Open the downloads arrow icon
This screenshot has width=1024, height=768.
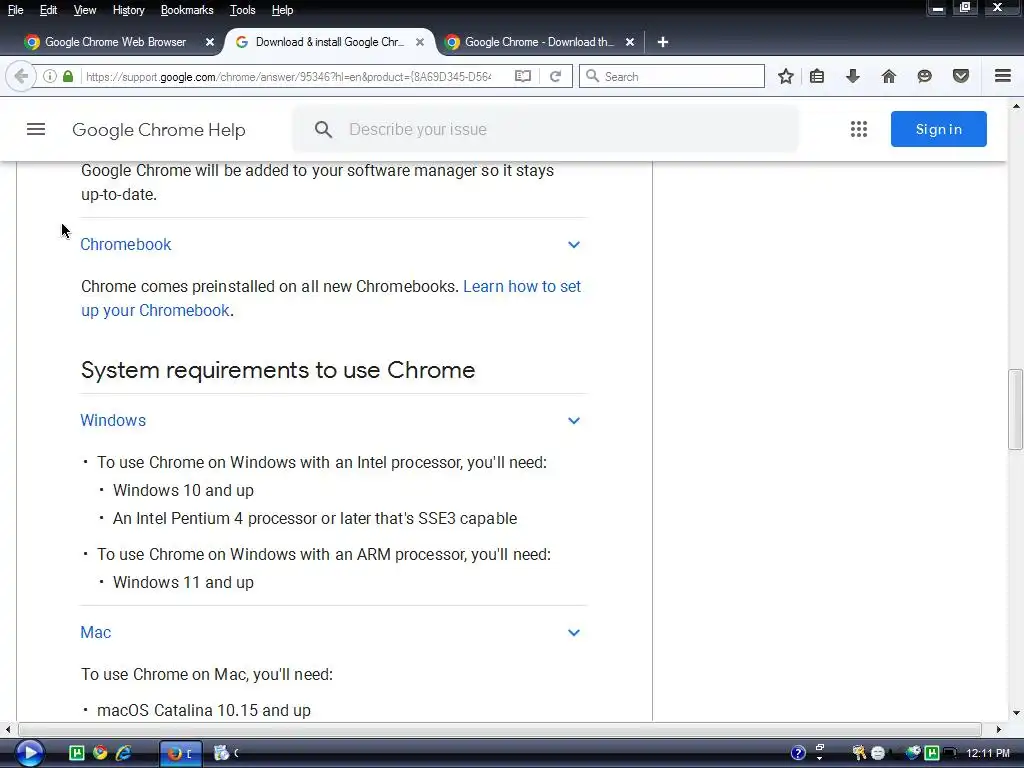(x=853, y=76)
